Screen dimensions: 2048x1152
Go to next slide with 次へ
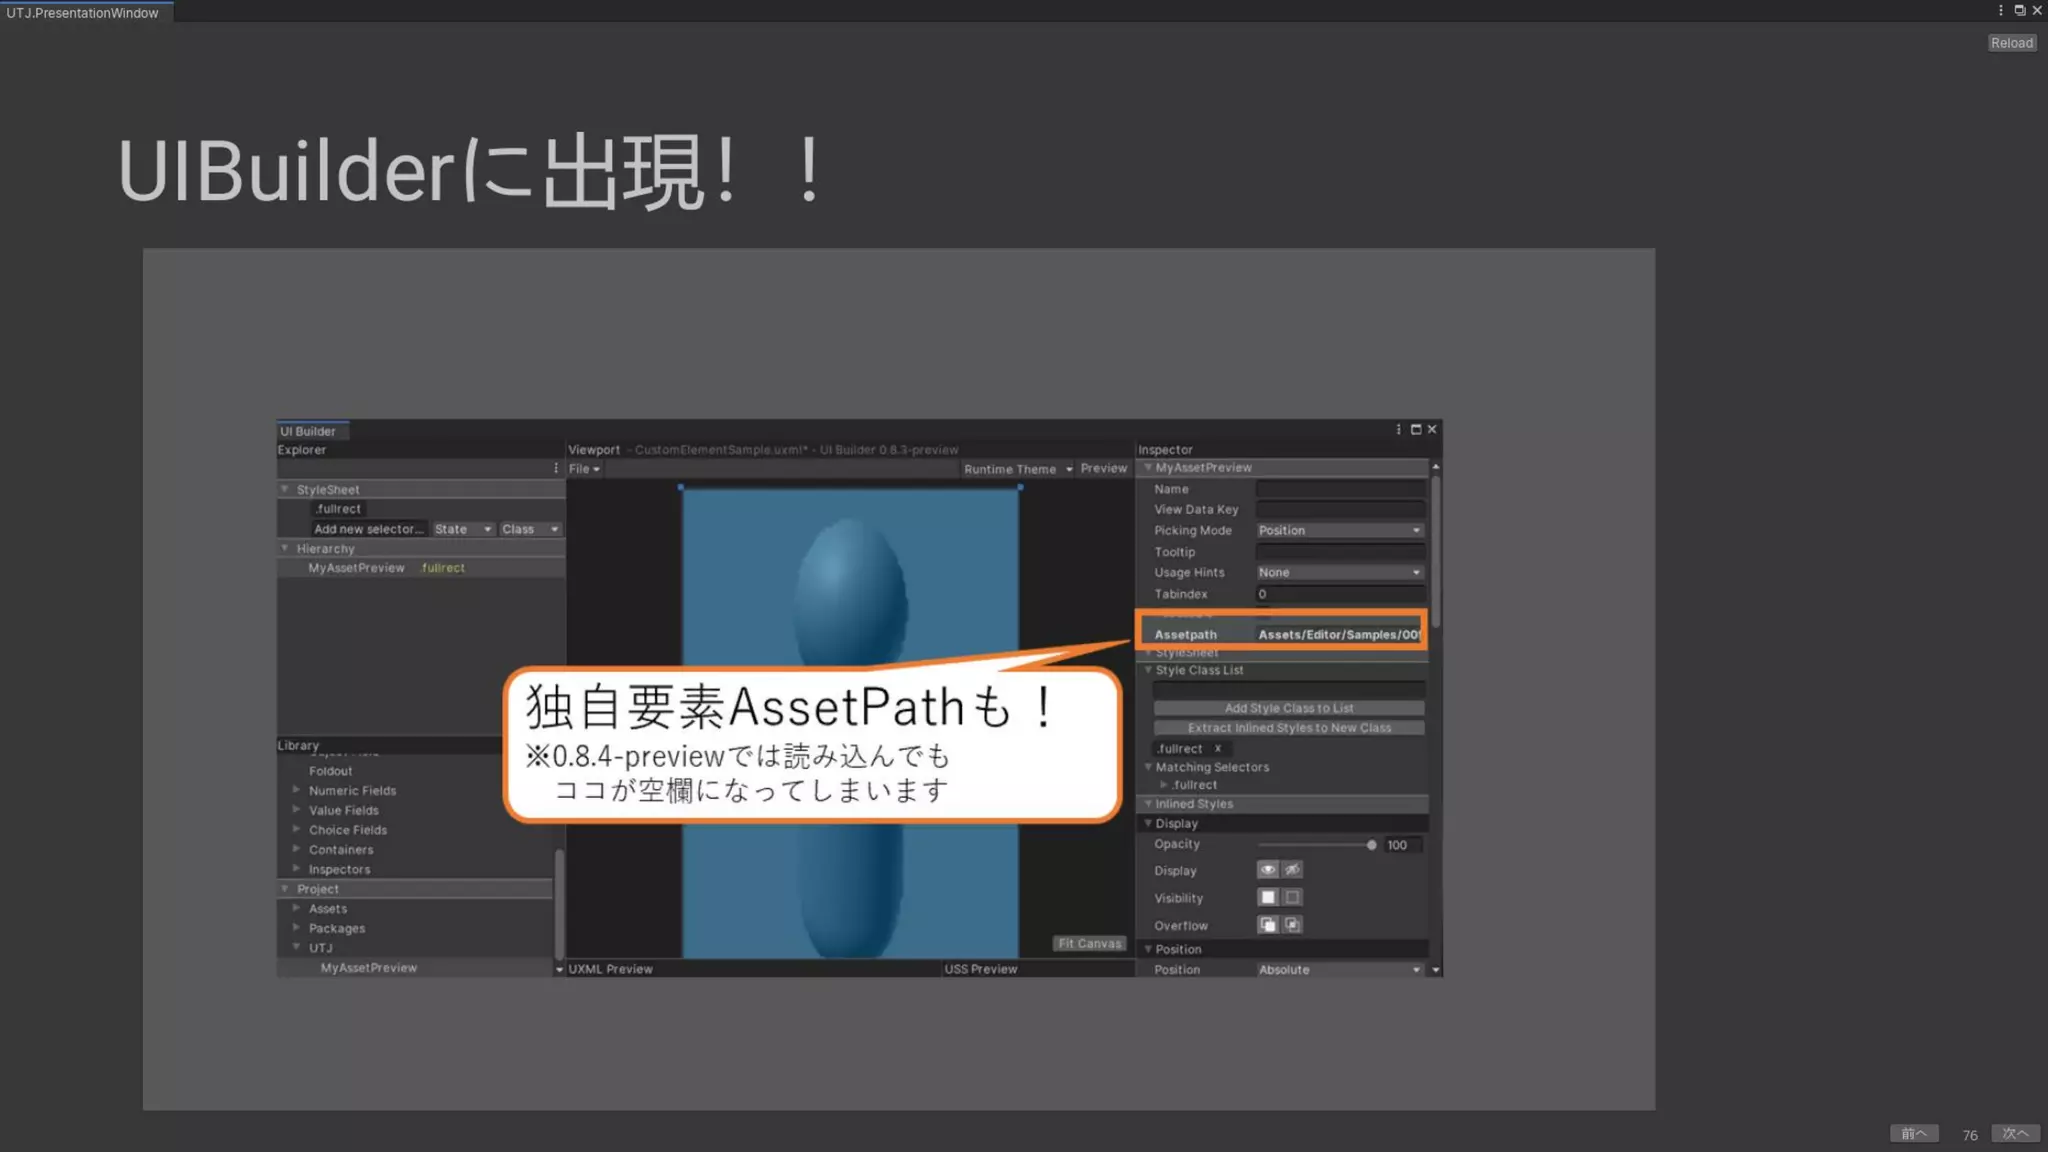(2015, 1134)
